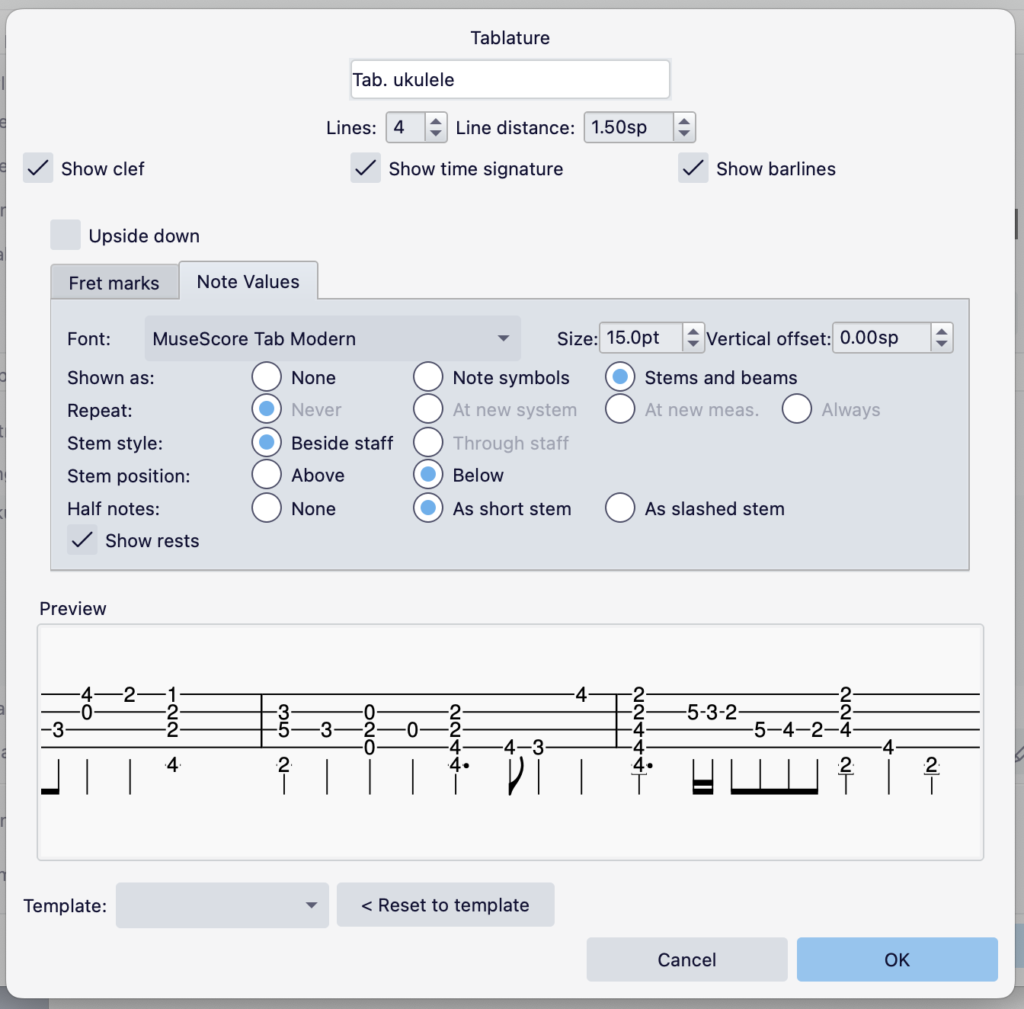
Task: Switch to the Fret marks tab
Action: [x=114, y=282]
